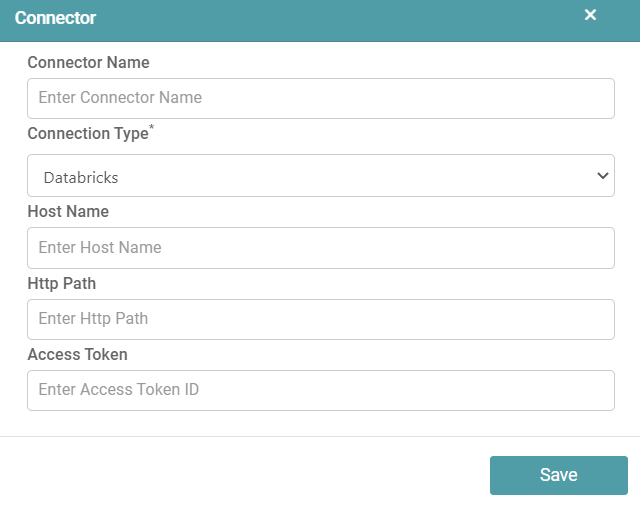Click the "Connection Type" field label
The height and width of the screenshot is (507, 640).
tap(87, 134)
